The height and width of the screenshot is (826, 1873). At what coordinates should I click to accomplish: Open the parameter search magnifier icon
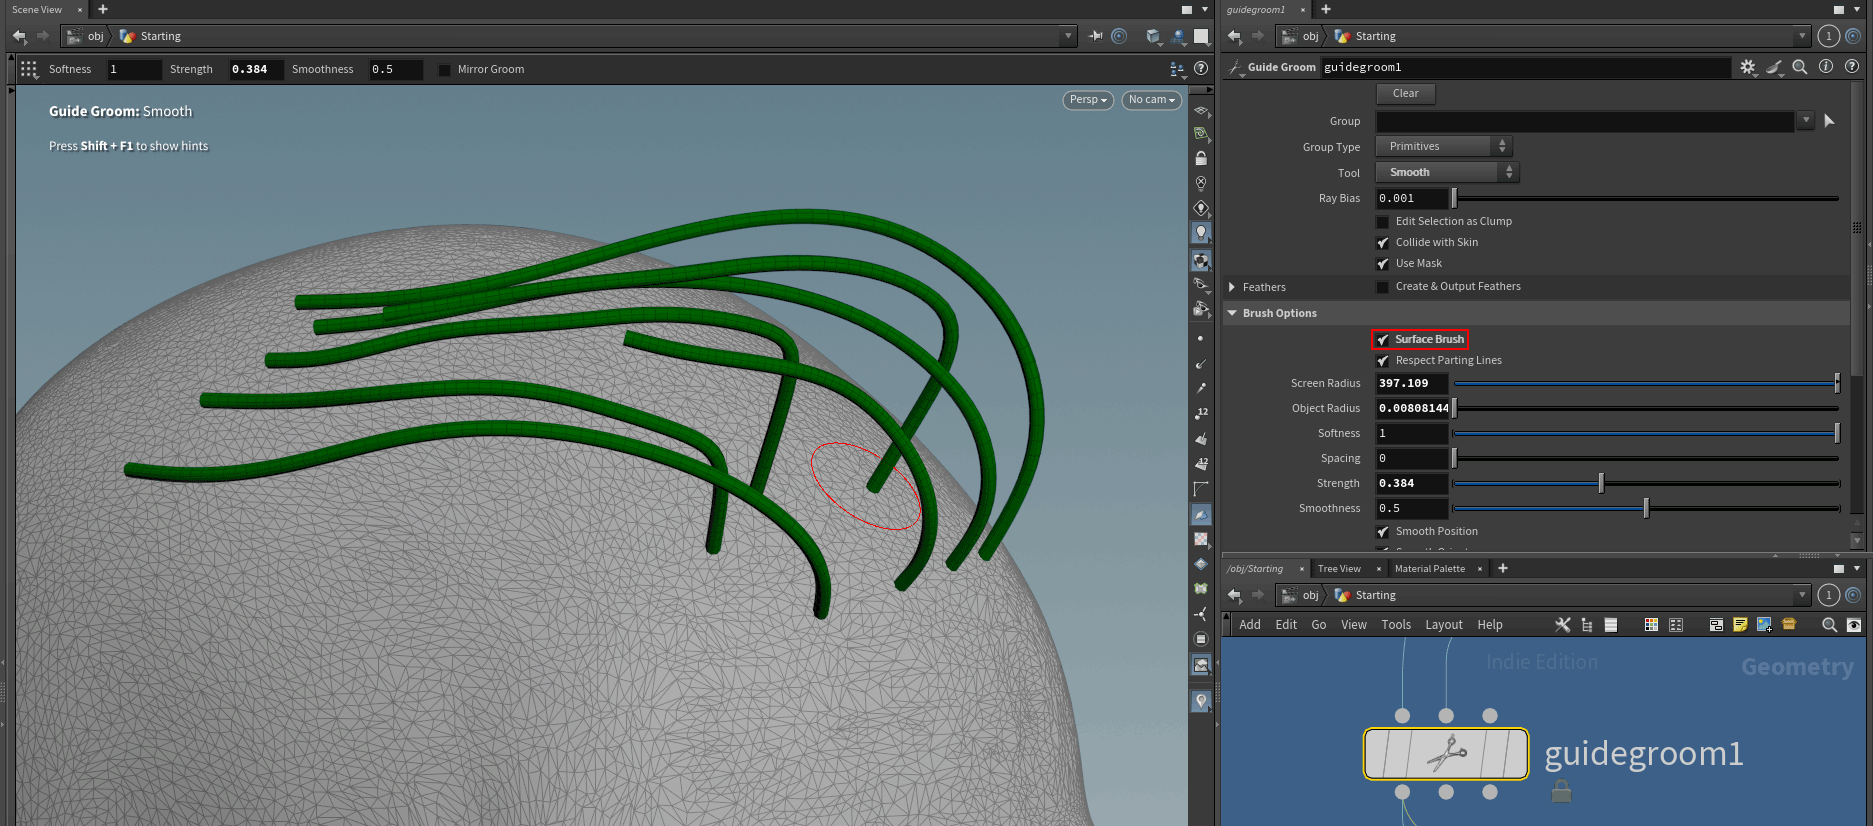pos(1800,67)
